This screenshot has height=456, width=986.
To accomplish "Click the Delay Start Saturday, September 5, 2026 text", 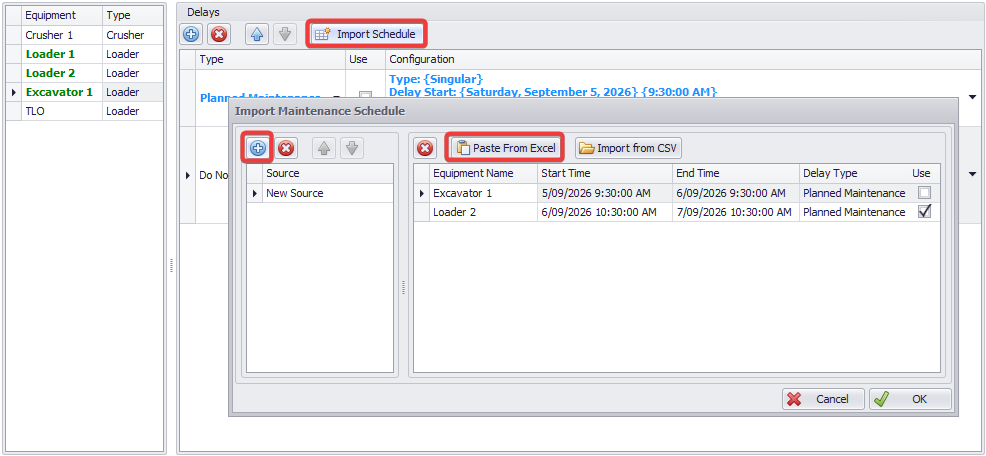I will [x=553, y=92].
